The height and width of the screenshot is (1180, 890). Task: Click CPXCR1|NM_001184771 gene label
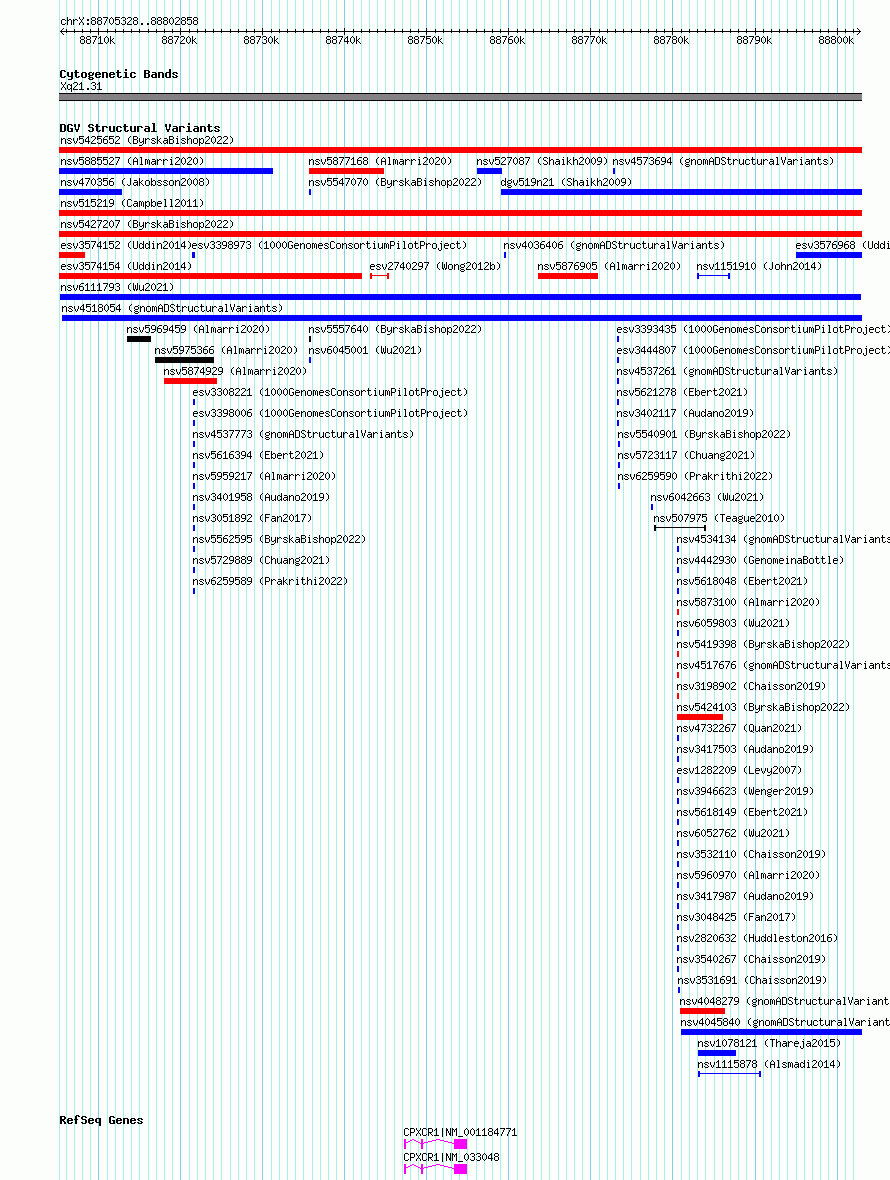point(460,1133)
